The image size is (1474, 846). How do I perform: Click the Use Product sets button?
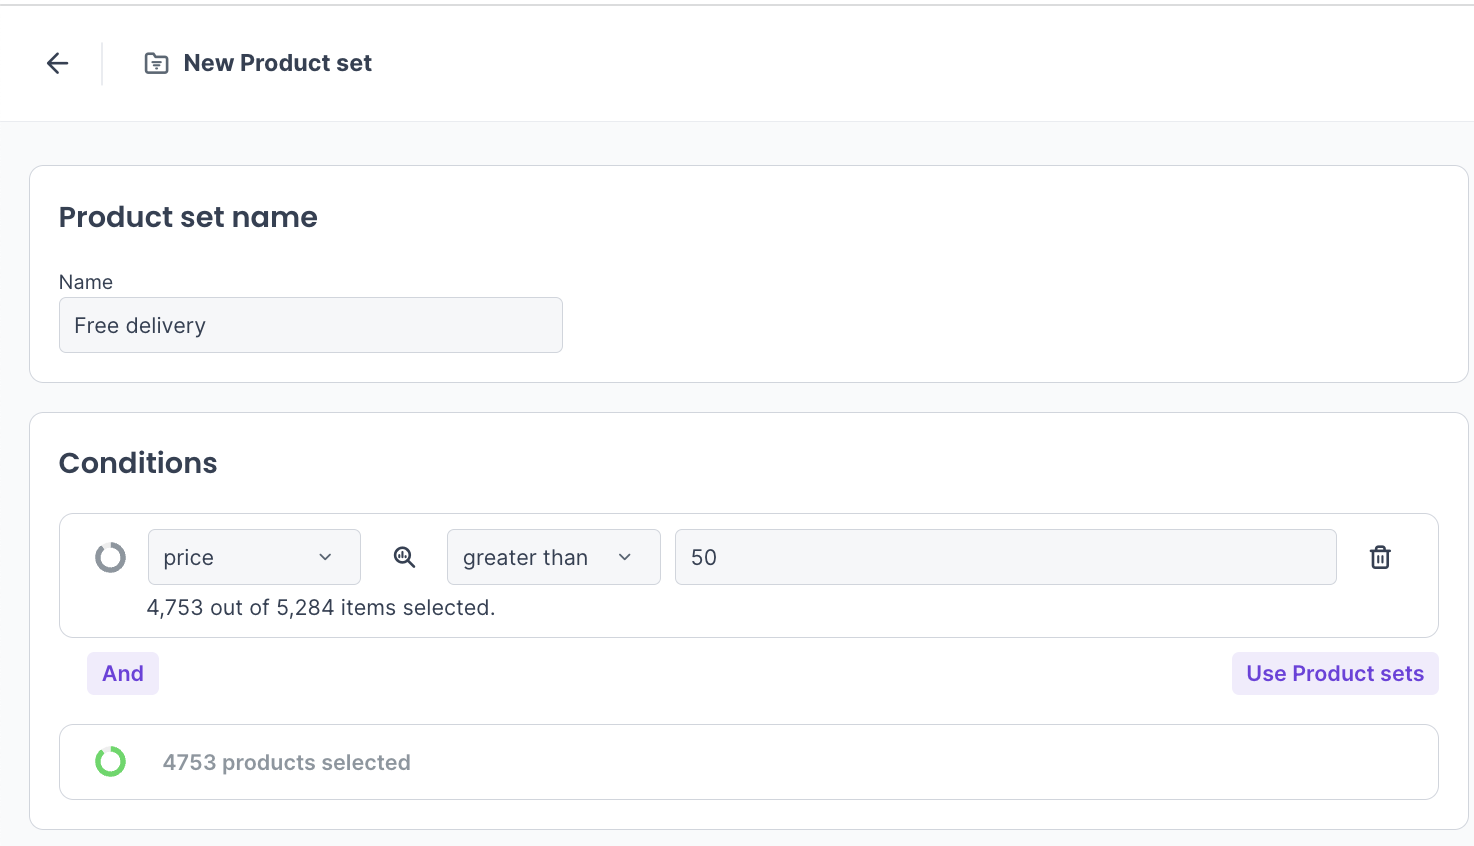(x=1334, y=674)
